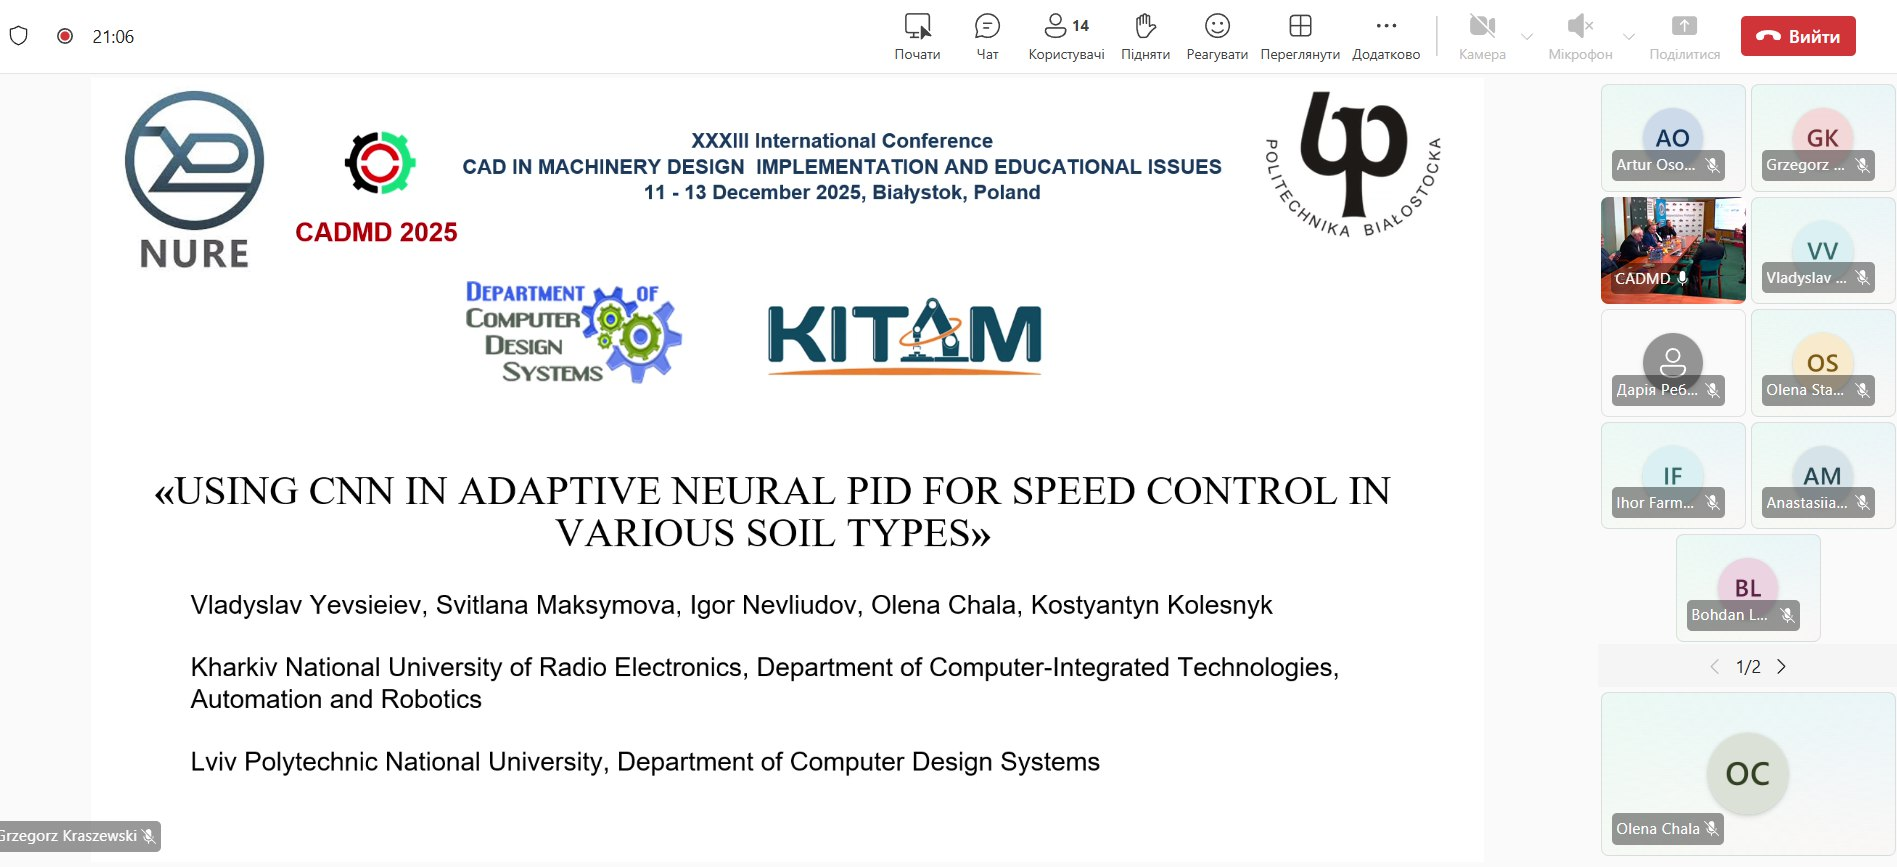The height and width of the screenshot is (867, 1897).
Task: Select the CADMD video thumbnail
Action: 1672,249
